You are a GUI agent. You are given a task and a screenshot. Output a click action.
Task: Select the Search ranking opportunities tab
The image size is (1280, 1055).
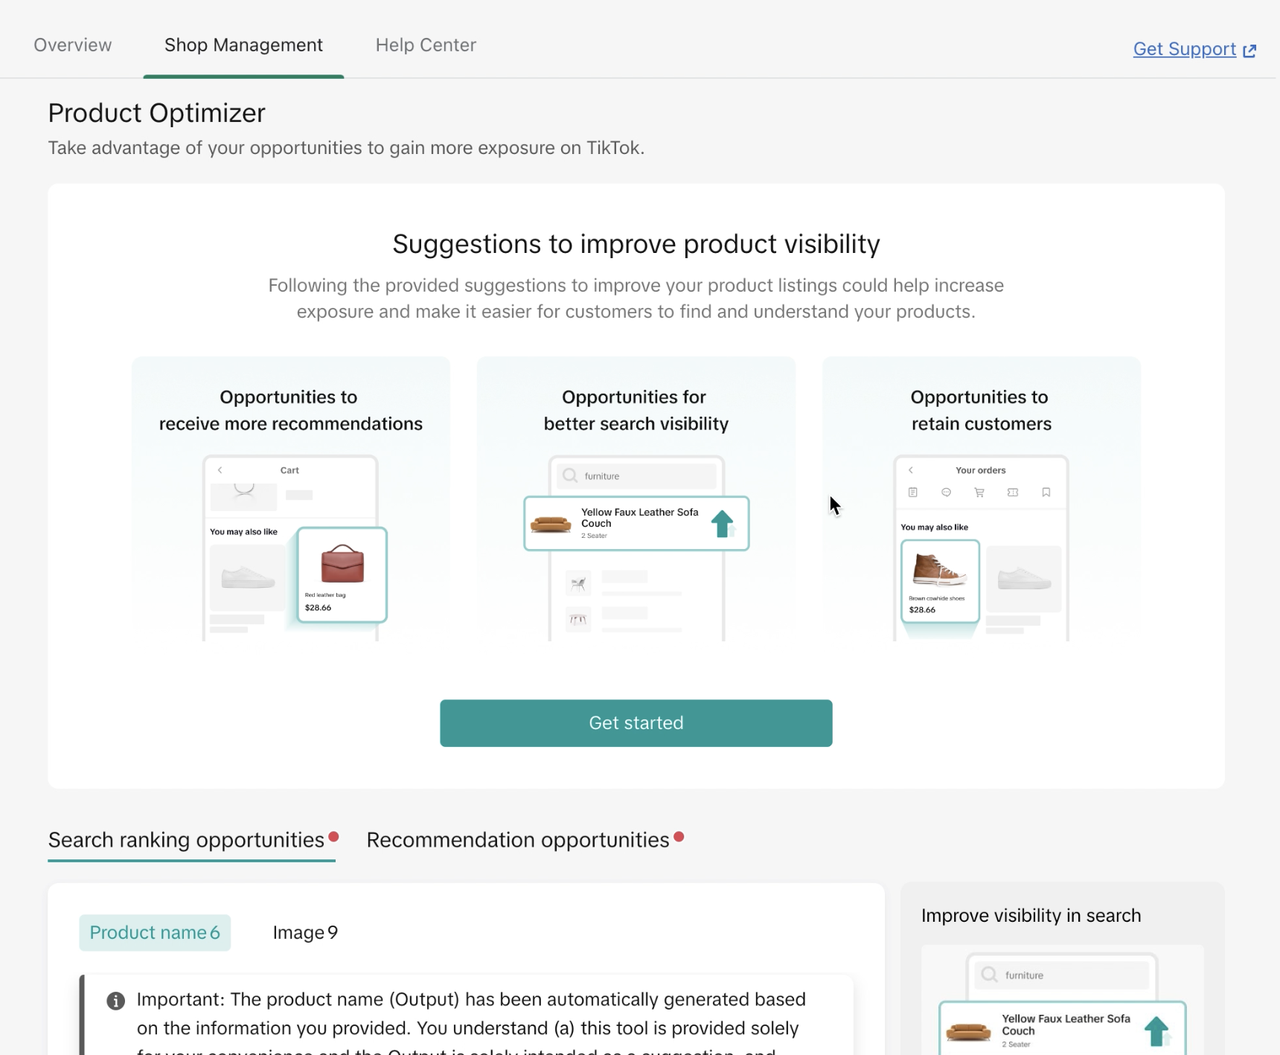click(x=186, y=840)
